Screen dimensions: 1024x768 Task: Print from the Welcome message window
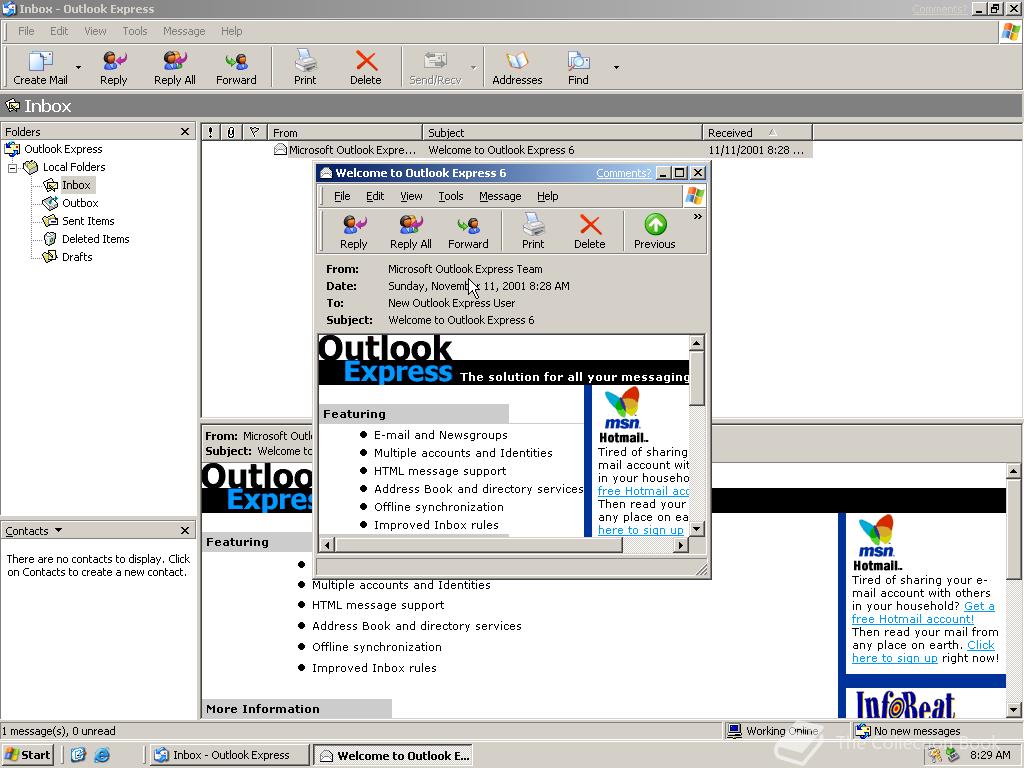click(533, 232)
